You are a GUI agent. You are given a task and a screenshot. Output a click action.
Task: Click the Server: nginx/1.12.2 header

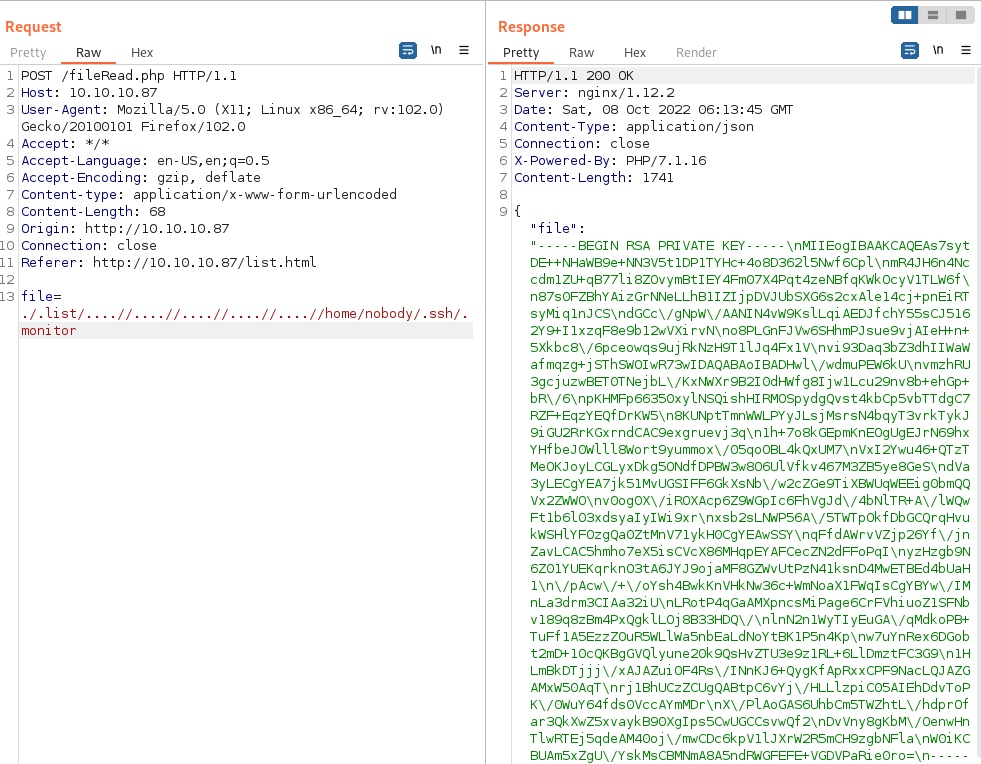[594, 93]
